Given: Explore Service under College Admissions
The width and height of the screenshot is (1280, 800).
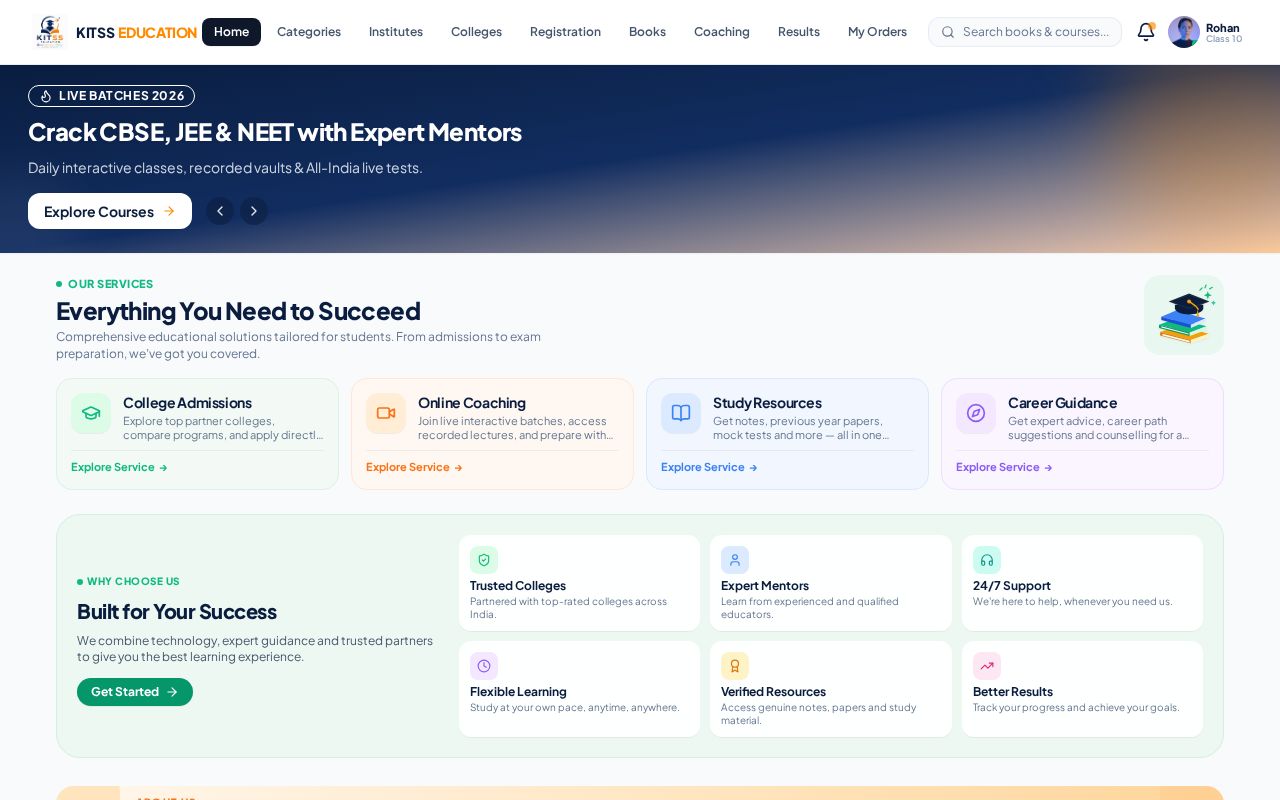Looking at the screenshot, I should click(119, 467).
